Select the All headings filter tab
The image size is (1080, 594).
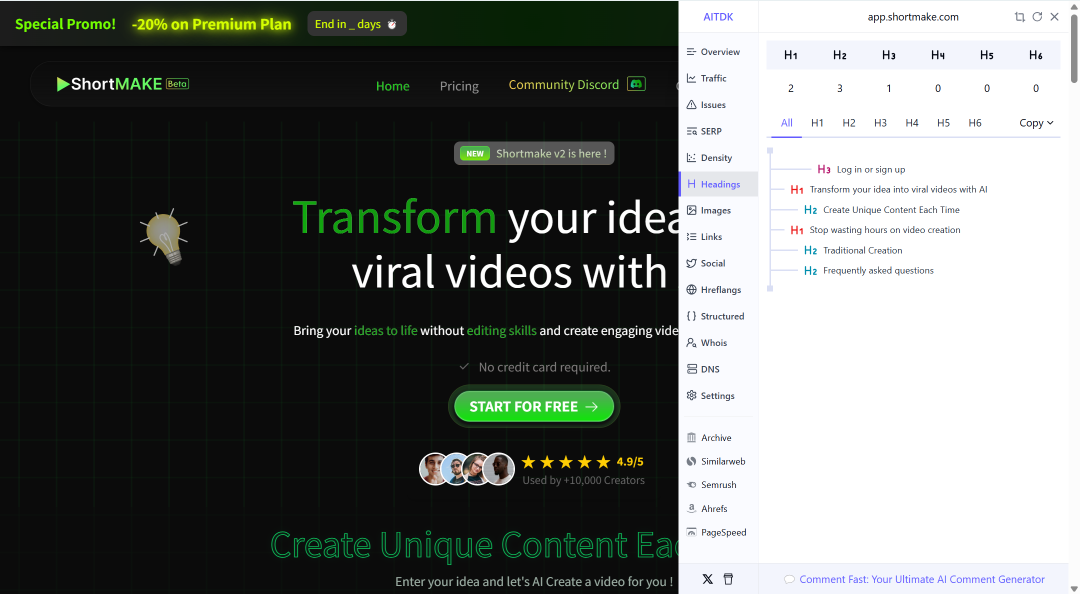coord(787,123)
